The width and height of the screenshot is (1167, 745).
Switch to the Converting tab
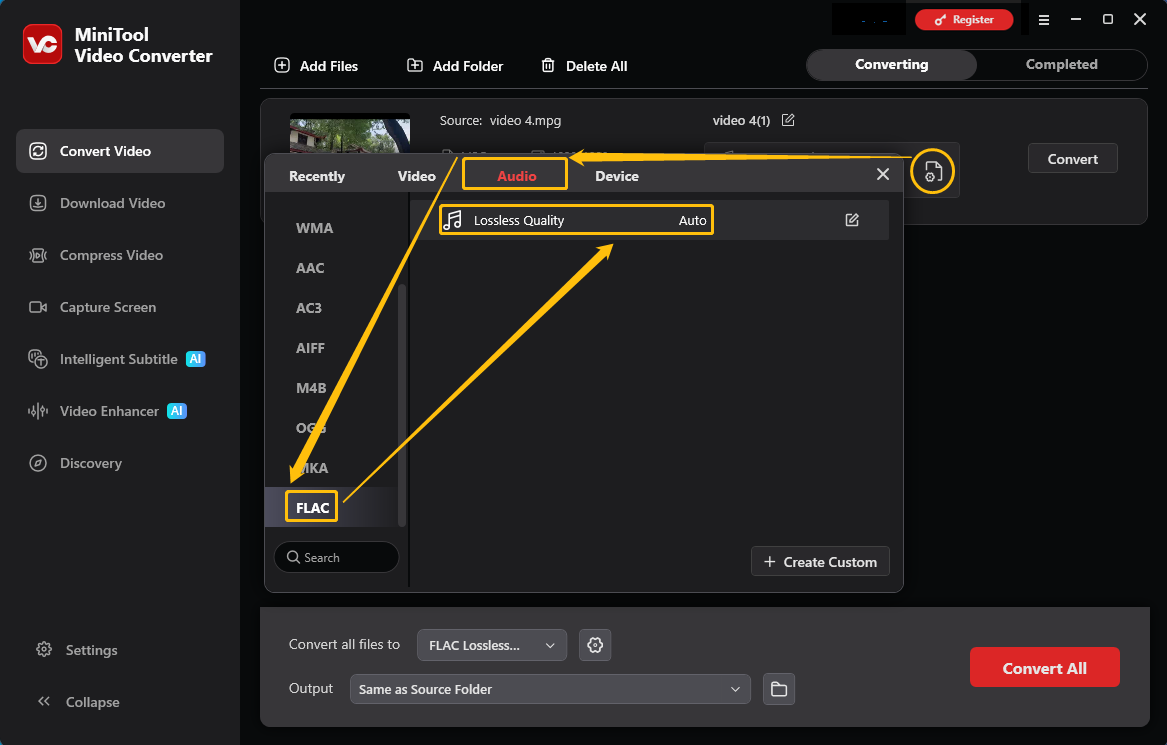[892, 65]
